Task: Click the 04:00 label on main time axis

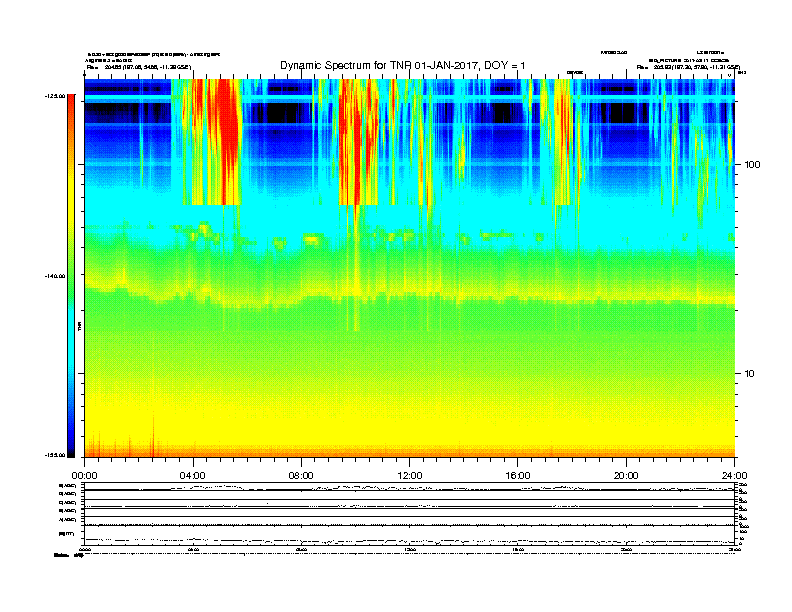Action: (193, 476)
